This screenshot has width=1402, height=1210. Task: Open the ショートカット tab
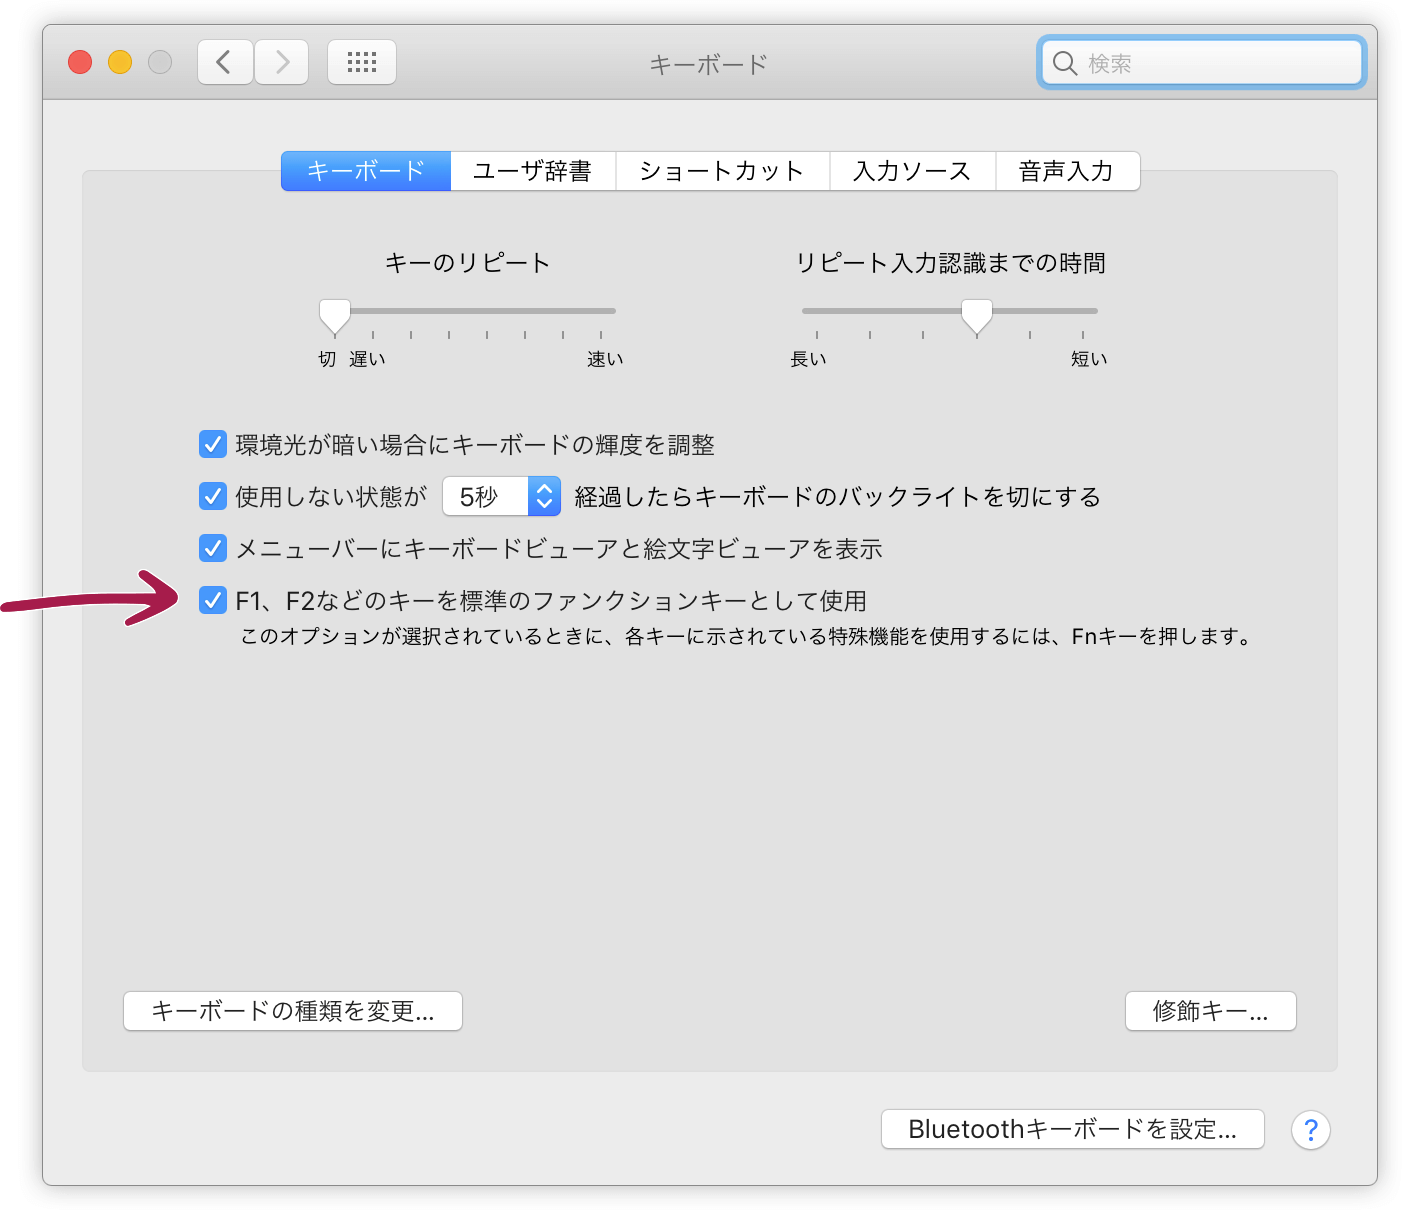click(x=722, y=171)
